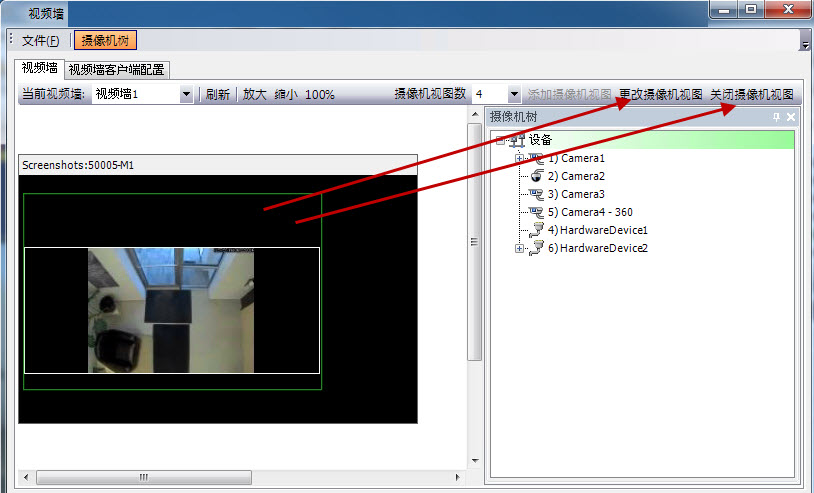Click the HardwareDevice1 icon

pyautogui.click(x=536, y=230)
